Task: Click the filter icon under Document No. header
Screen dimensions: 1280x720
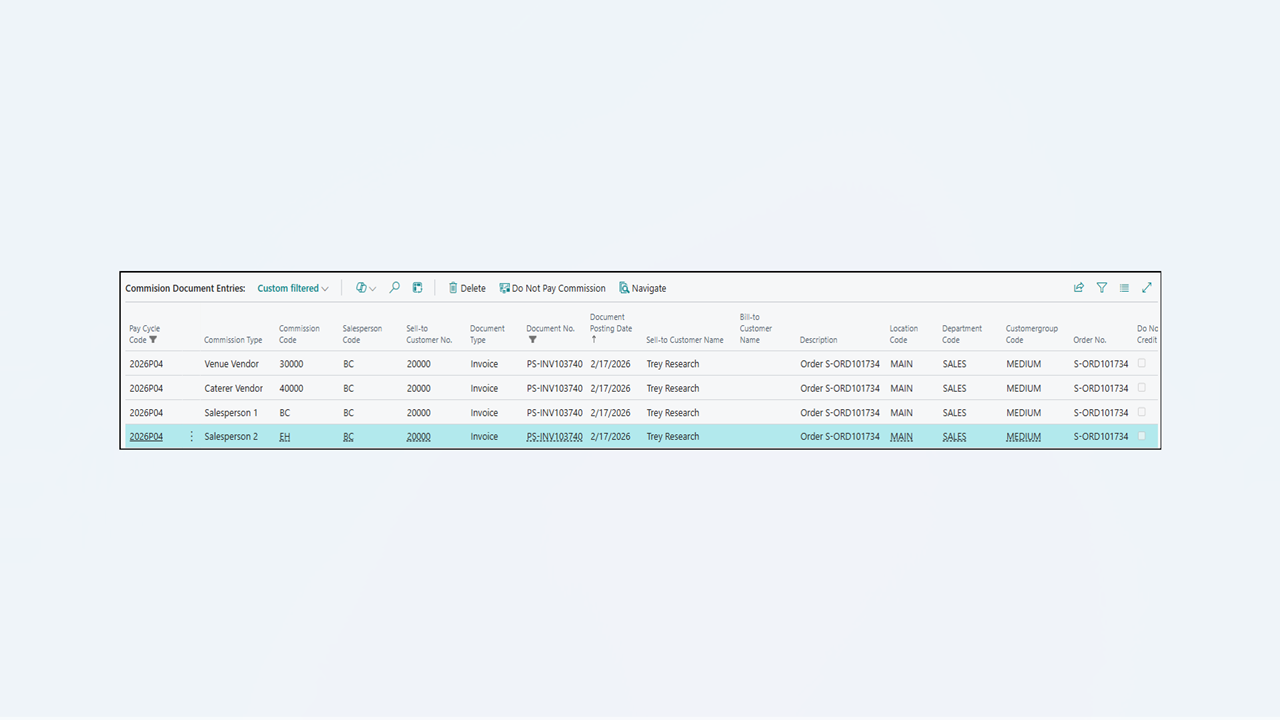Action: click(532, 340)
